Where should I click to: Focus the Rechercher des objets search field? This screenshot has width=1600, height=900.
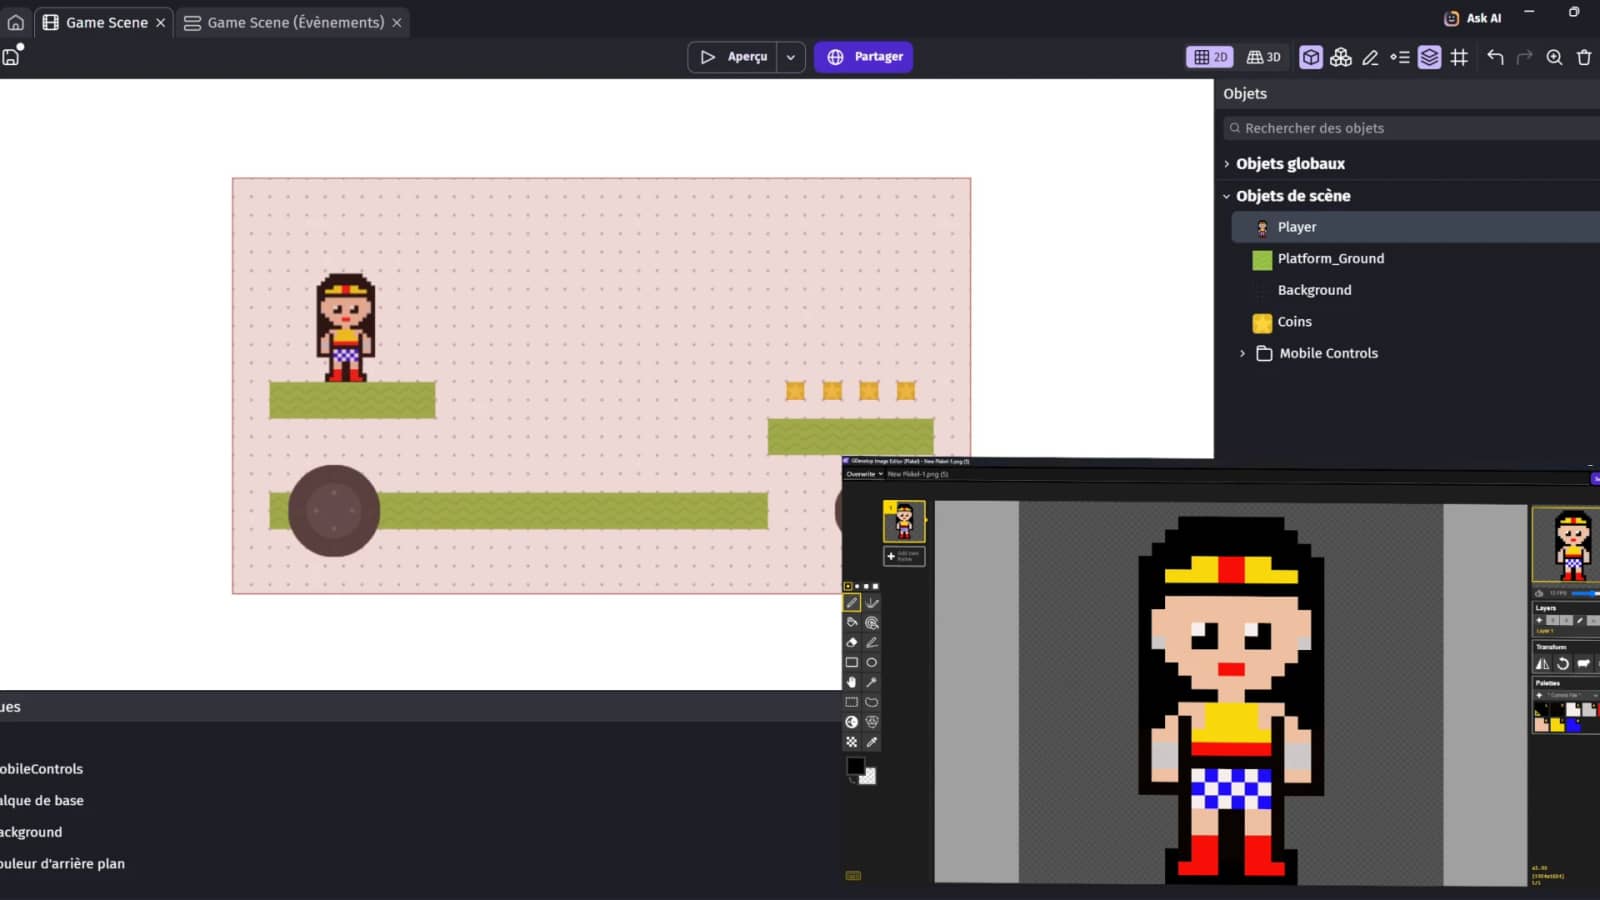tap(1411, 128)
